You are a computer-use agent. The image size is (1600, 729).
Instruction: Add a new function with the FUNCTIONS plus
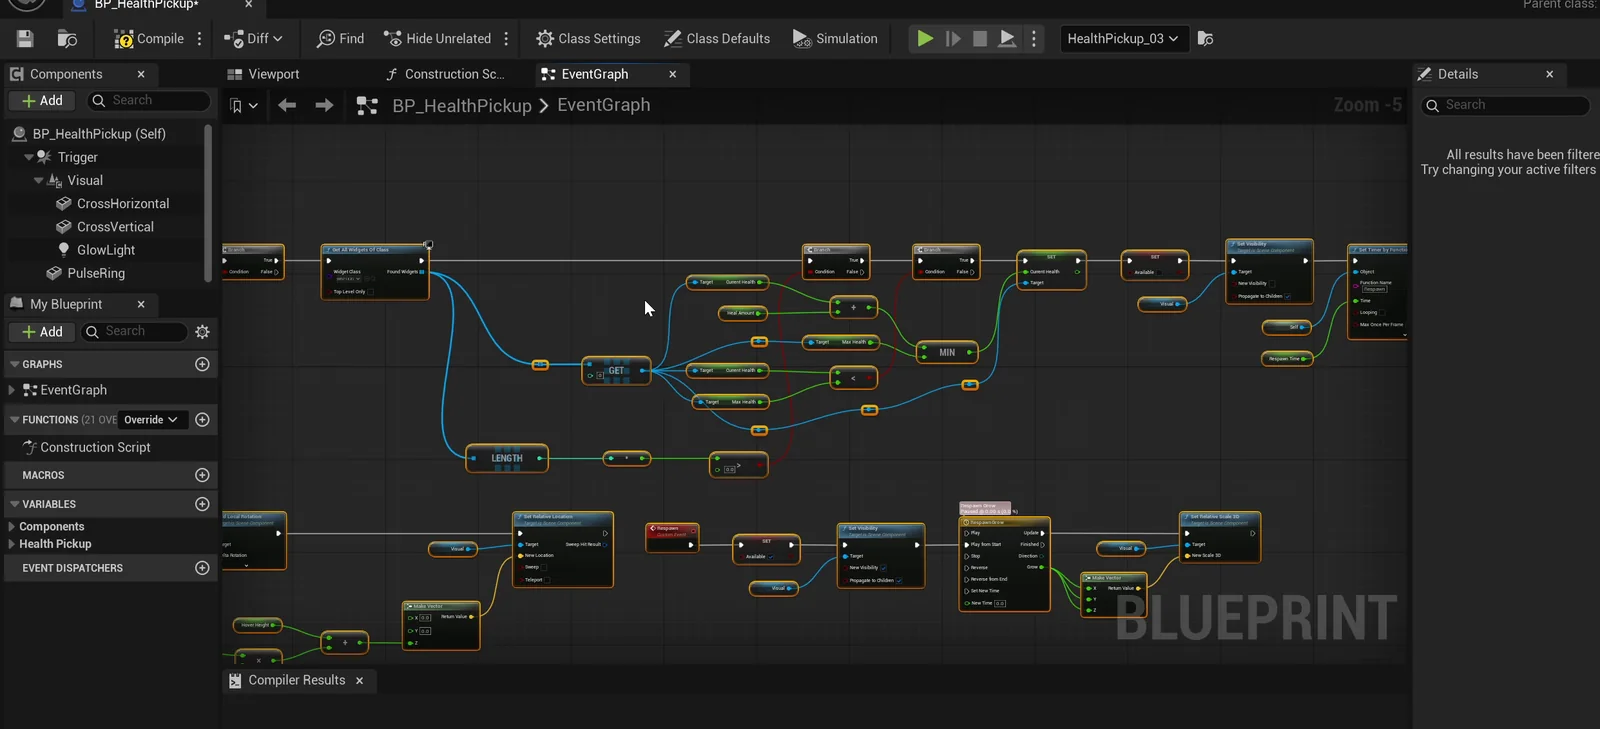(x=202, y=420)
